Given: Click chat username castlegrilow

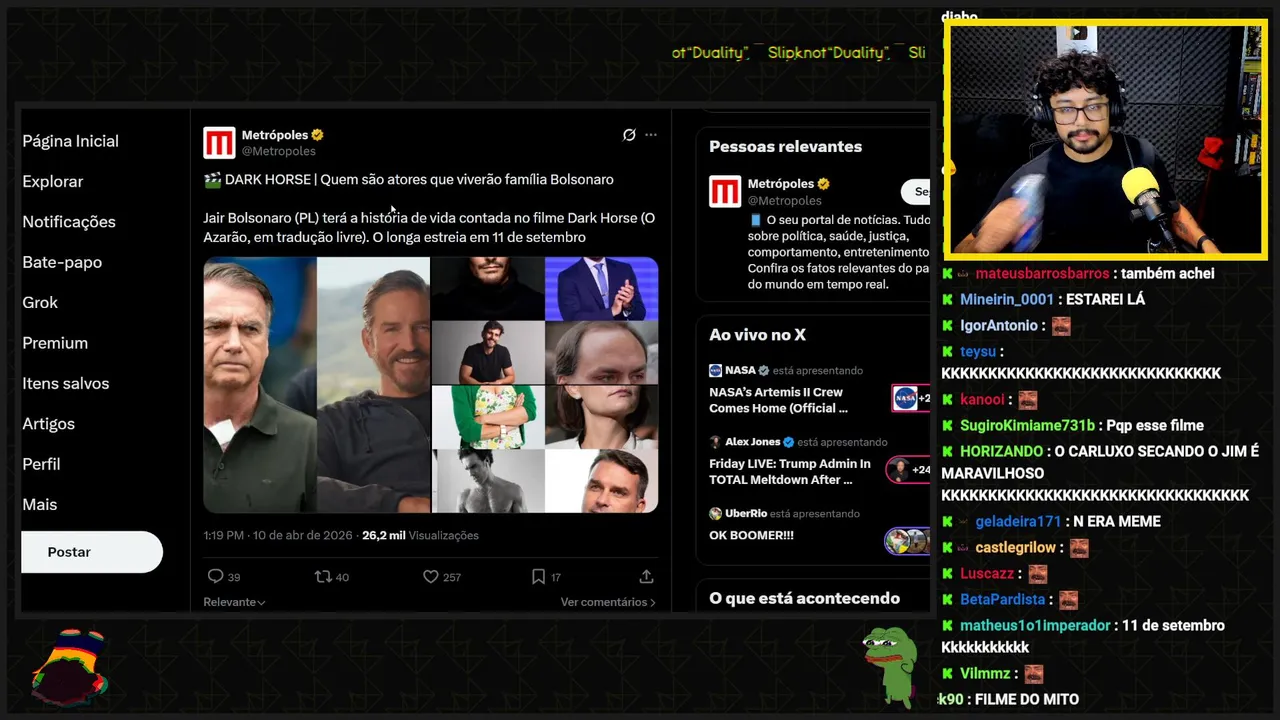Looking at the screenshot, I should click(1016, 547).
